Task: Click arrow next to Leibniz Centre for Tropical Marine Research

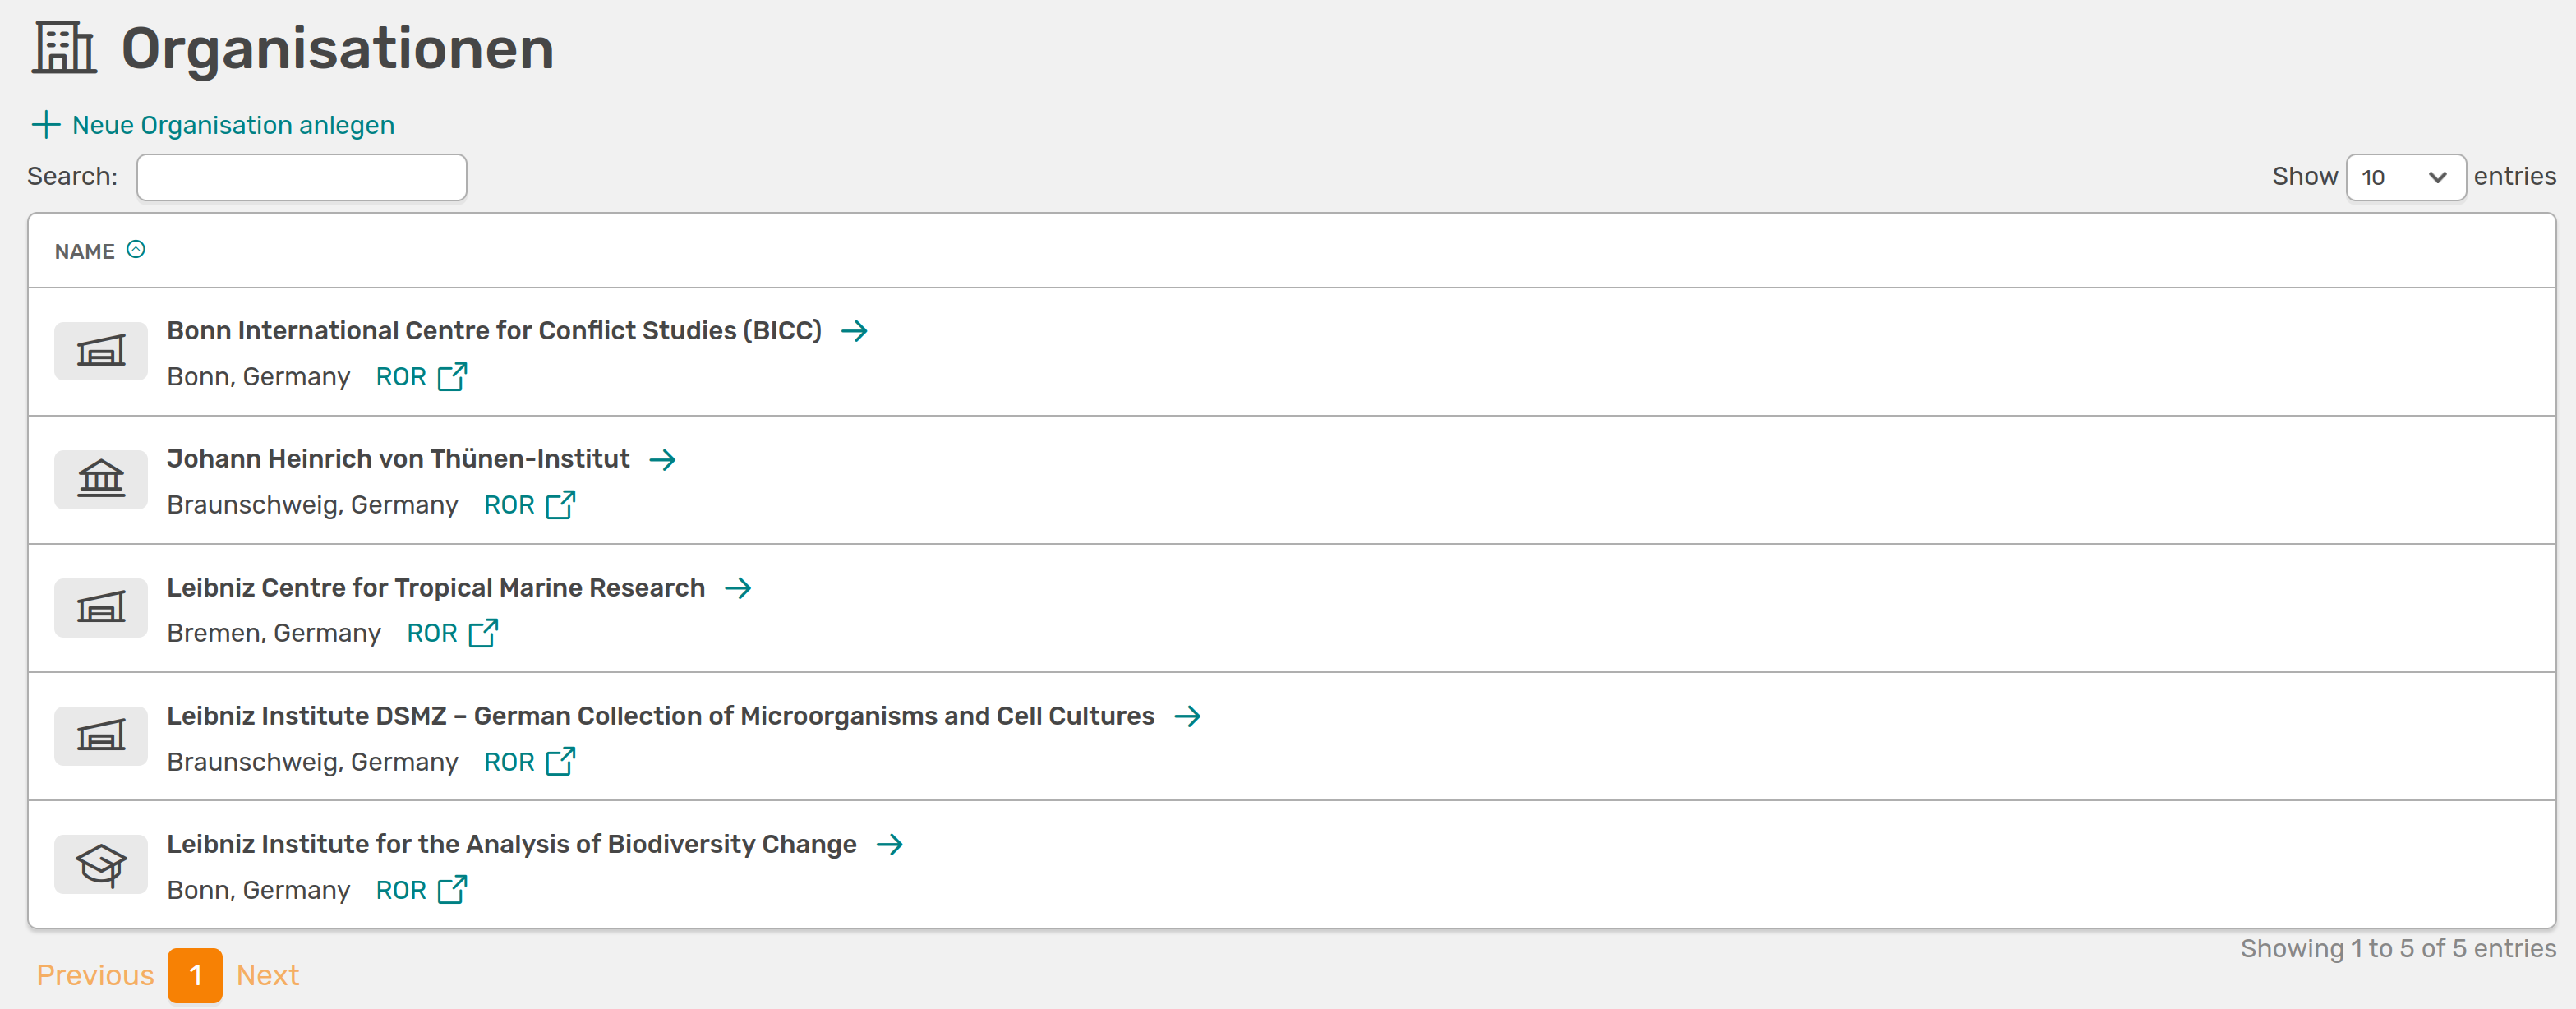Action: point(738,588)
